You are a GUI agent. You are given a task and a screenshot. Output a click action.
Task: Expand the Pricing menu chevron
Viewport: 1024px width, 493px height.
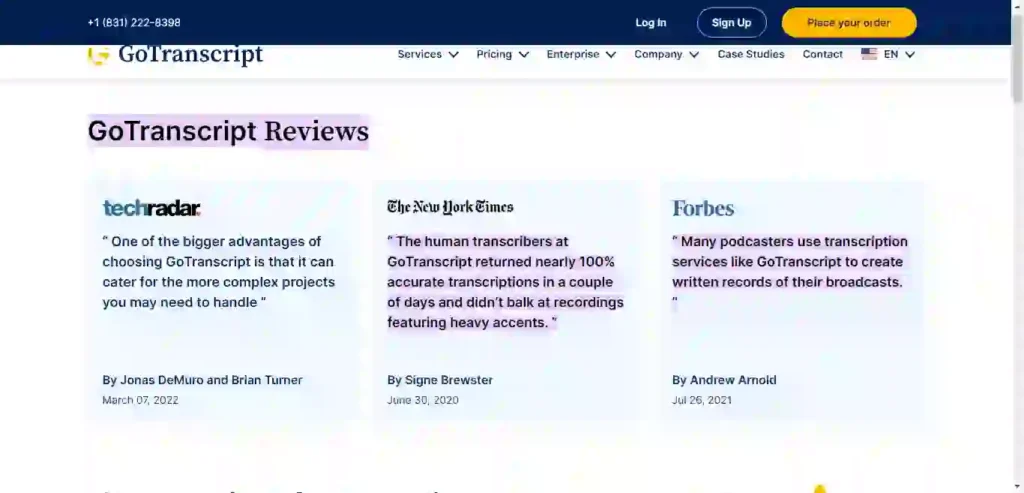[524, 55]
